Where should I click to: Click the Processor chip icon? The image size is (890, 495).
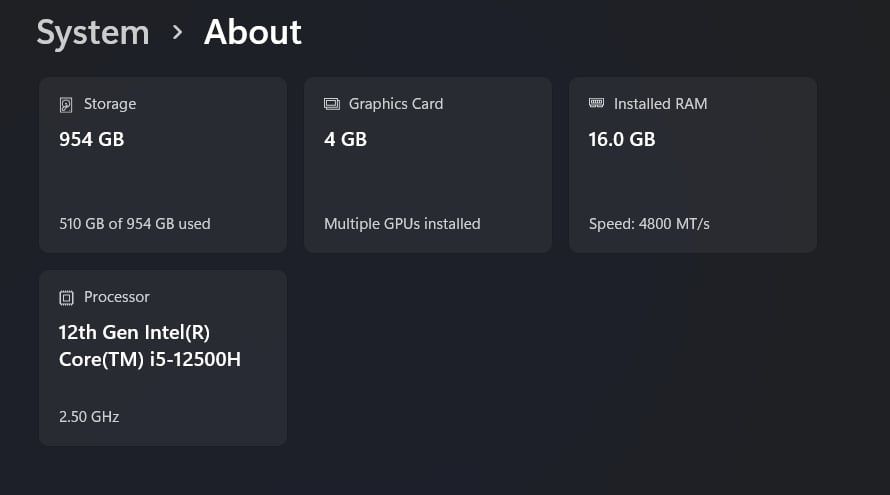[x=66, y=297]
